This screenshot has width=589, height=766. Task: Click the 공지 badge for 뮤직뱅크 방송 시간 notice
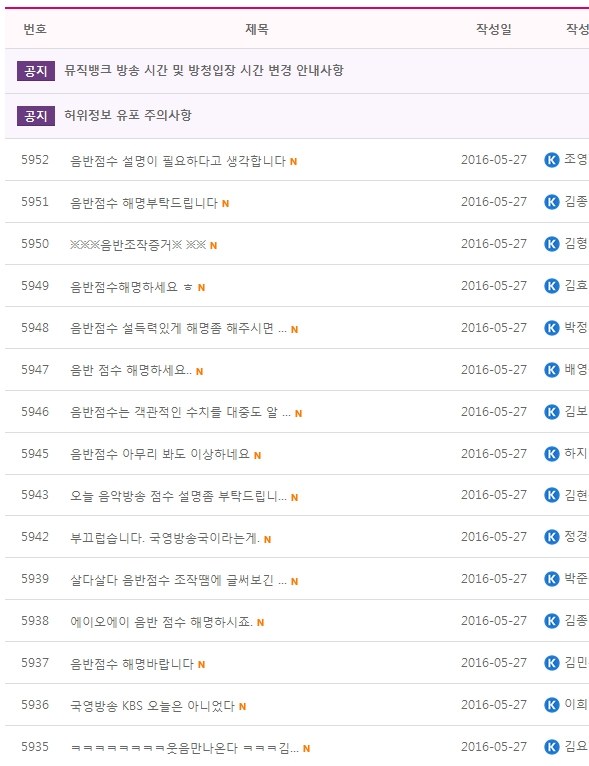point(36,71)
